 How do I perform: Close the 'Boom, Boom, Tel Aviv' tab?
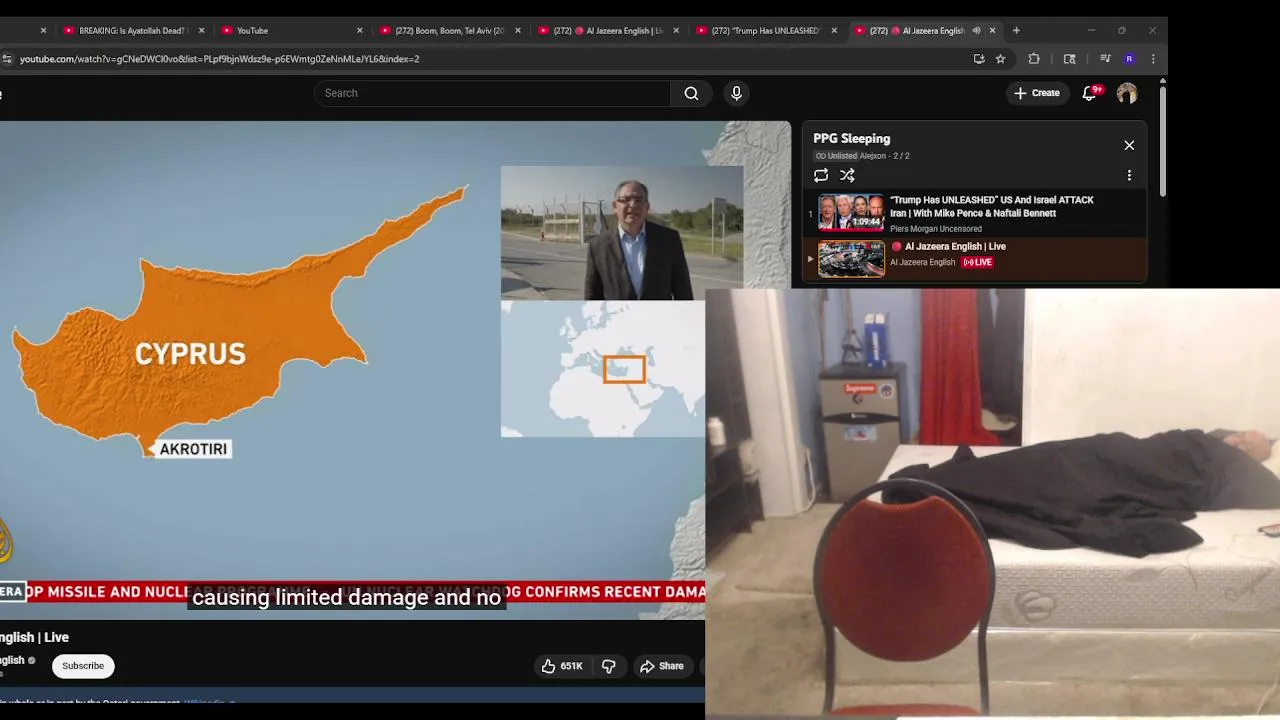click(518, 31)
